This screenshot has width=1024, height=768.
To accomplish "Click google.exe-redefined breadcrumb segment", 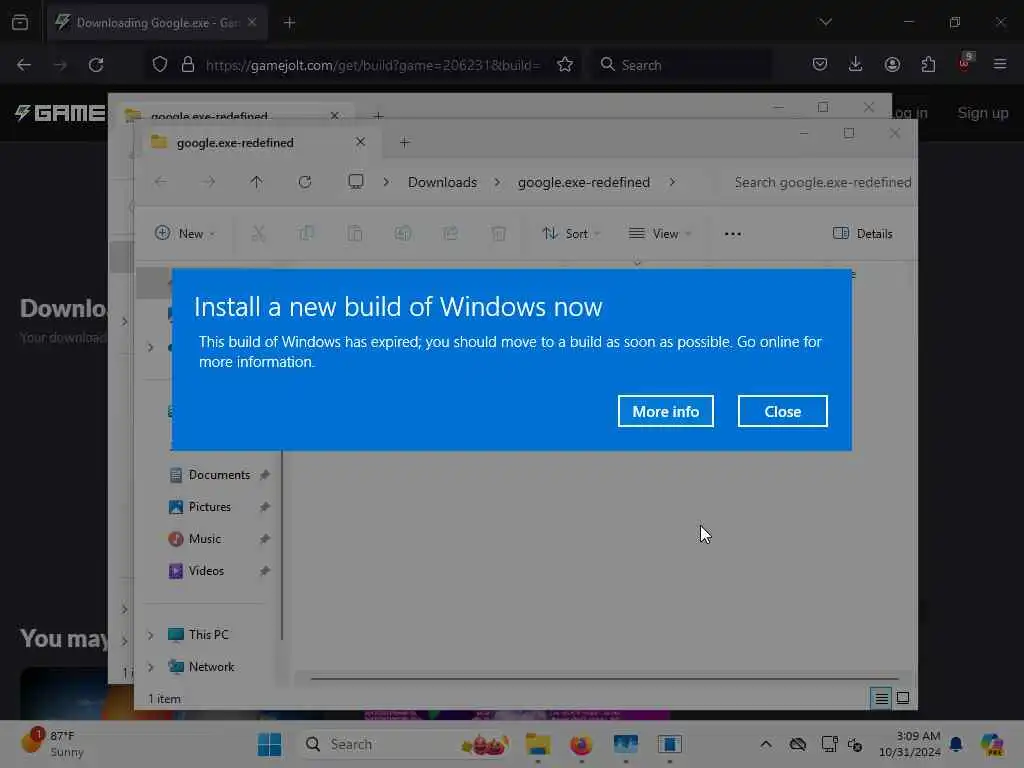I will click(x=584, y=182).
